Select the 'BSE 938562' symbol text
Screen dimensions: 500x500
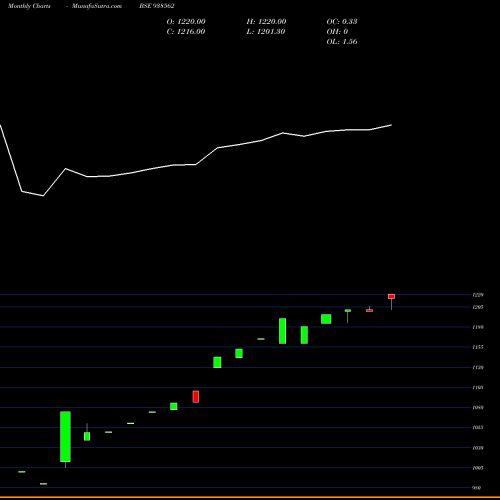[157, 6]
